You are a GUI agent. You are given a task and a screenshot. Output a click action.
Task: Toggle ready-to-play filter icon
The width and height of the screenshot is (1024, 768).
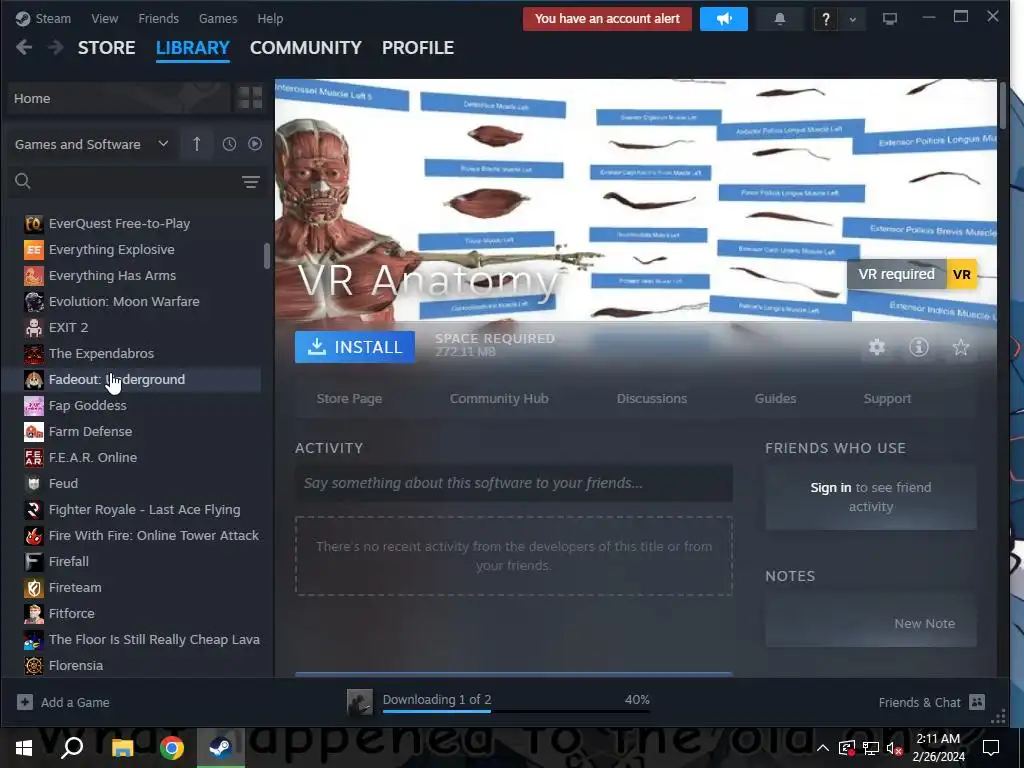pyautogui.click(x=255, y=144)
